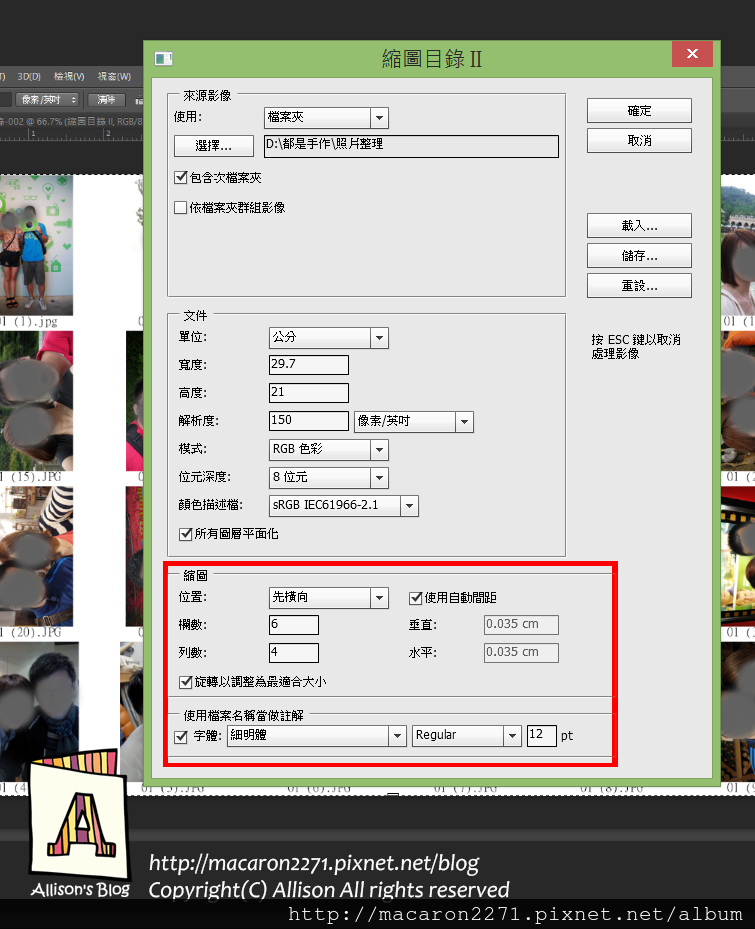
Task: Click the 高度 field showing 21
Action: [x=309, y=393]
